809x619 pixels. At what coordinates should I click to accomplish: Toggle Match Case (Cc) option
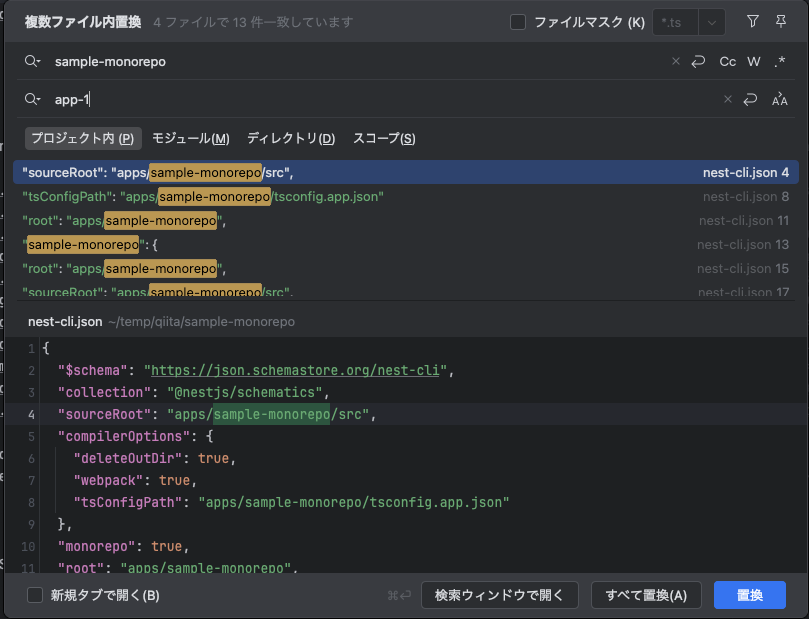(x=727, y=61)
